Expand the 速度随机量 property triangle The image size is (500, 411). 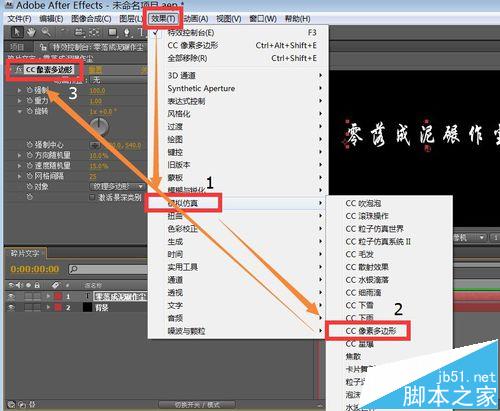tap(20, 166)
